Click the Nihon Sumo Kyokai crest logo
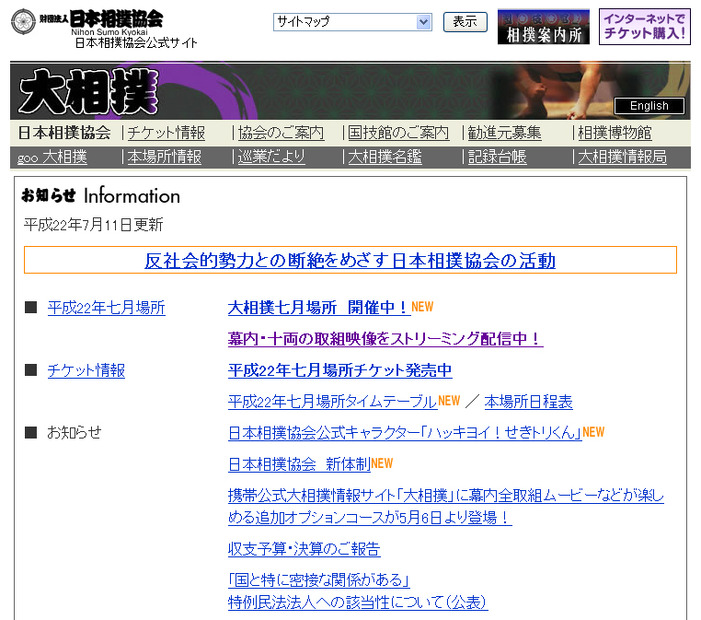Image resolution: width=701 pixels, height=620 pixels. pos(23,21)
